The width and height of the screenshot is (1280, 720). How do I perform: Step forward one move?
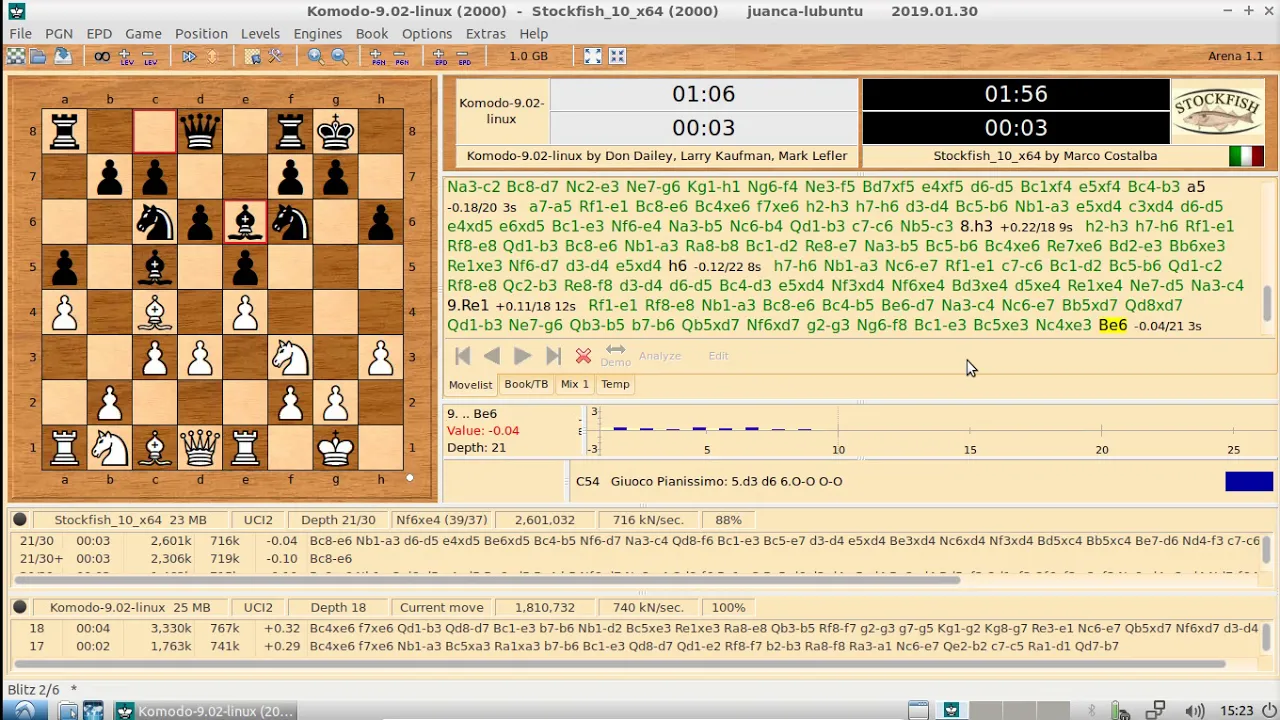click(522, 356)
